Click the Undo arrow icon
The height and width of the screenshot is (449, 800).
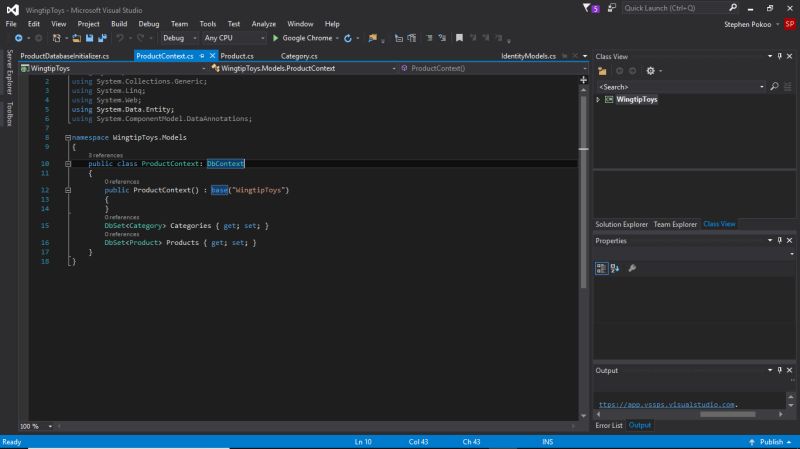click(x=119, y=38)
